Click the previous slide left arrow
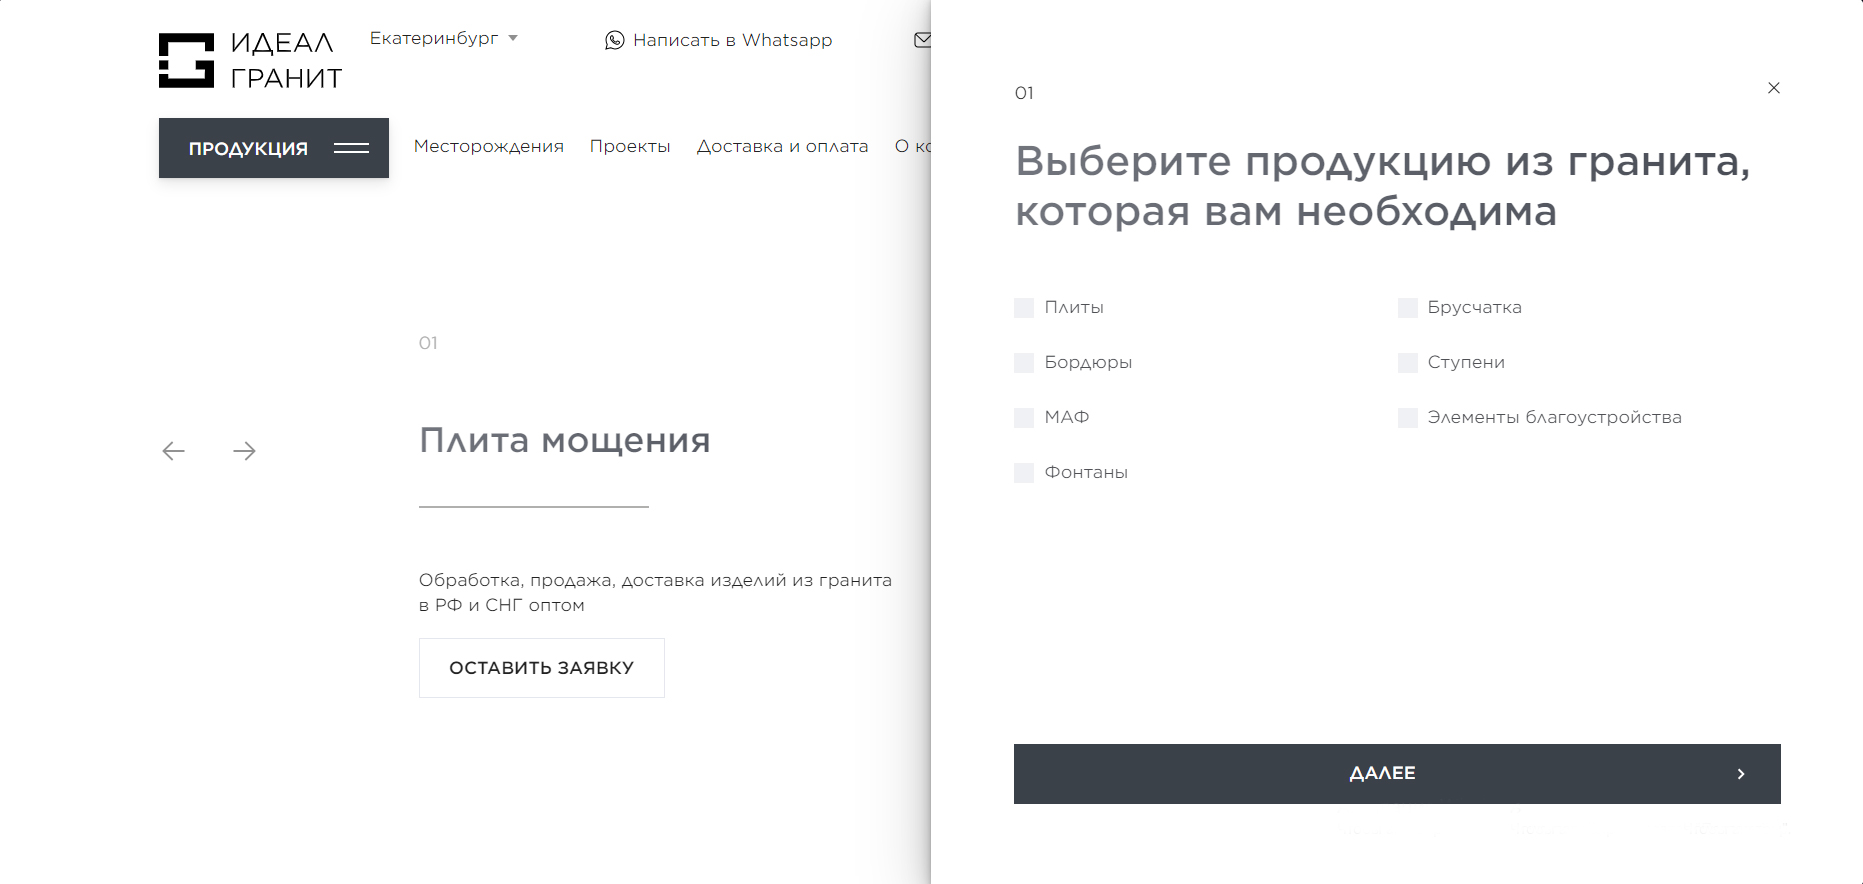The width and height of the screenshot is (1863, 884). [174, 451]
